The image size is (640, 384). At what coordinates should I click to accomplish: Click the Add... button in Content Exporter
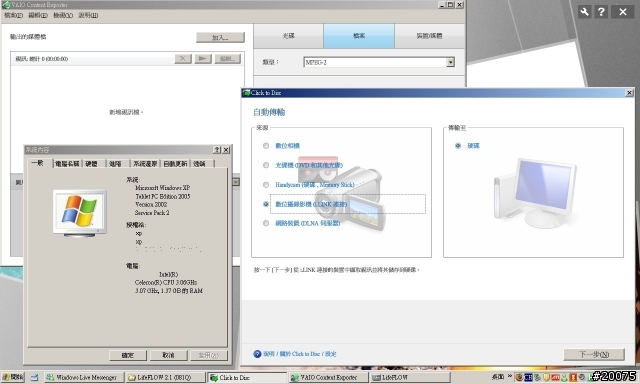tap(220, 37)
